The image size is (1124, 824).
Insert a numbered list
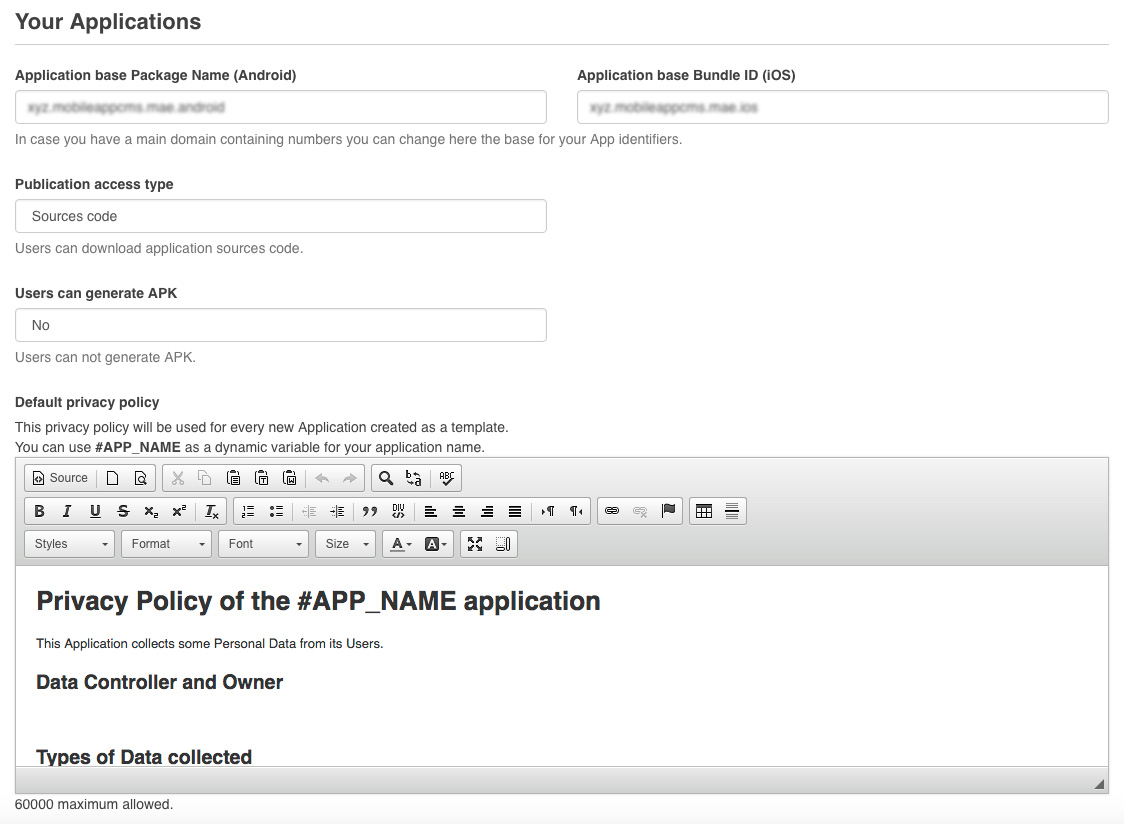tap(248, 511)
